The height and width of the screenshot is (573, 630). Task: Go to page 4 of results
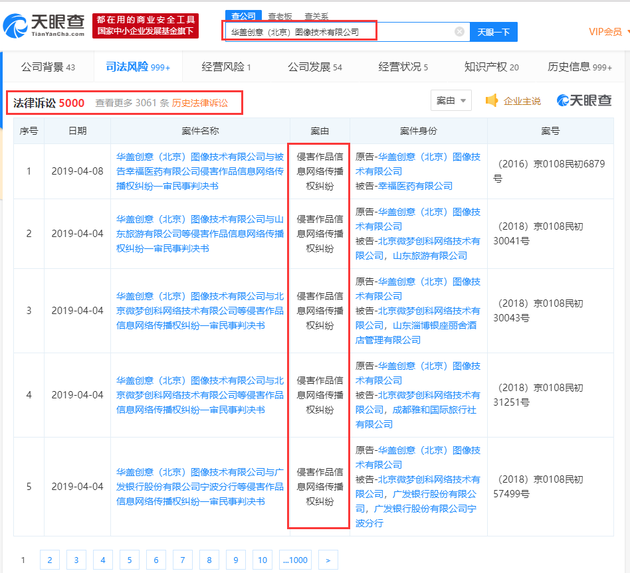[103, 560]
